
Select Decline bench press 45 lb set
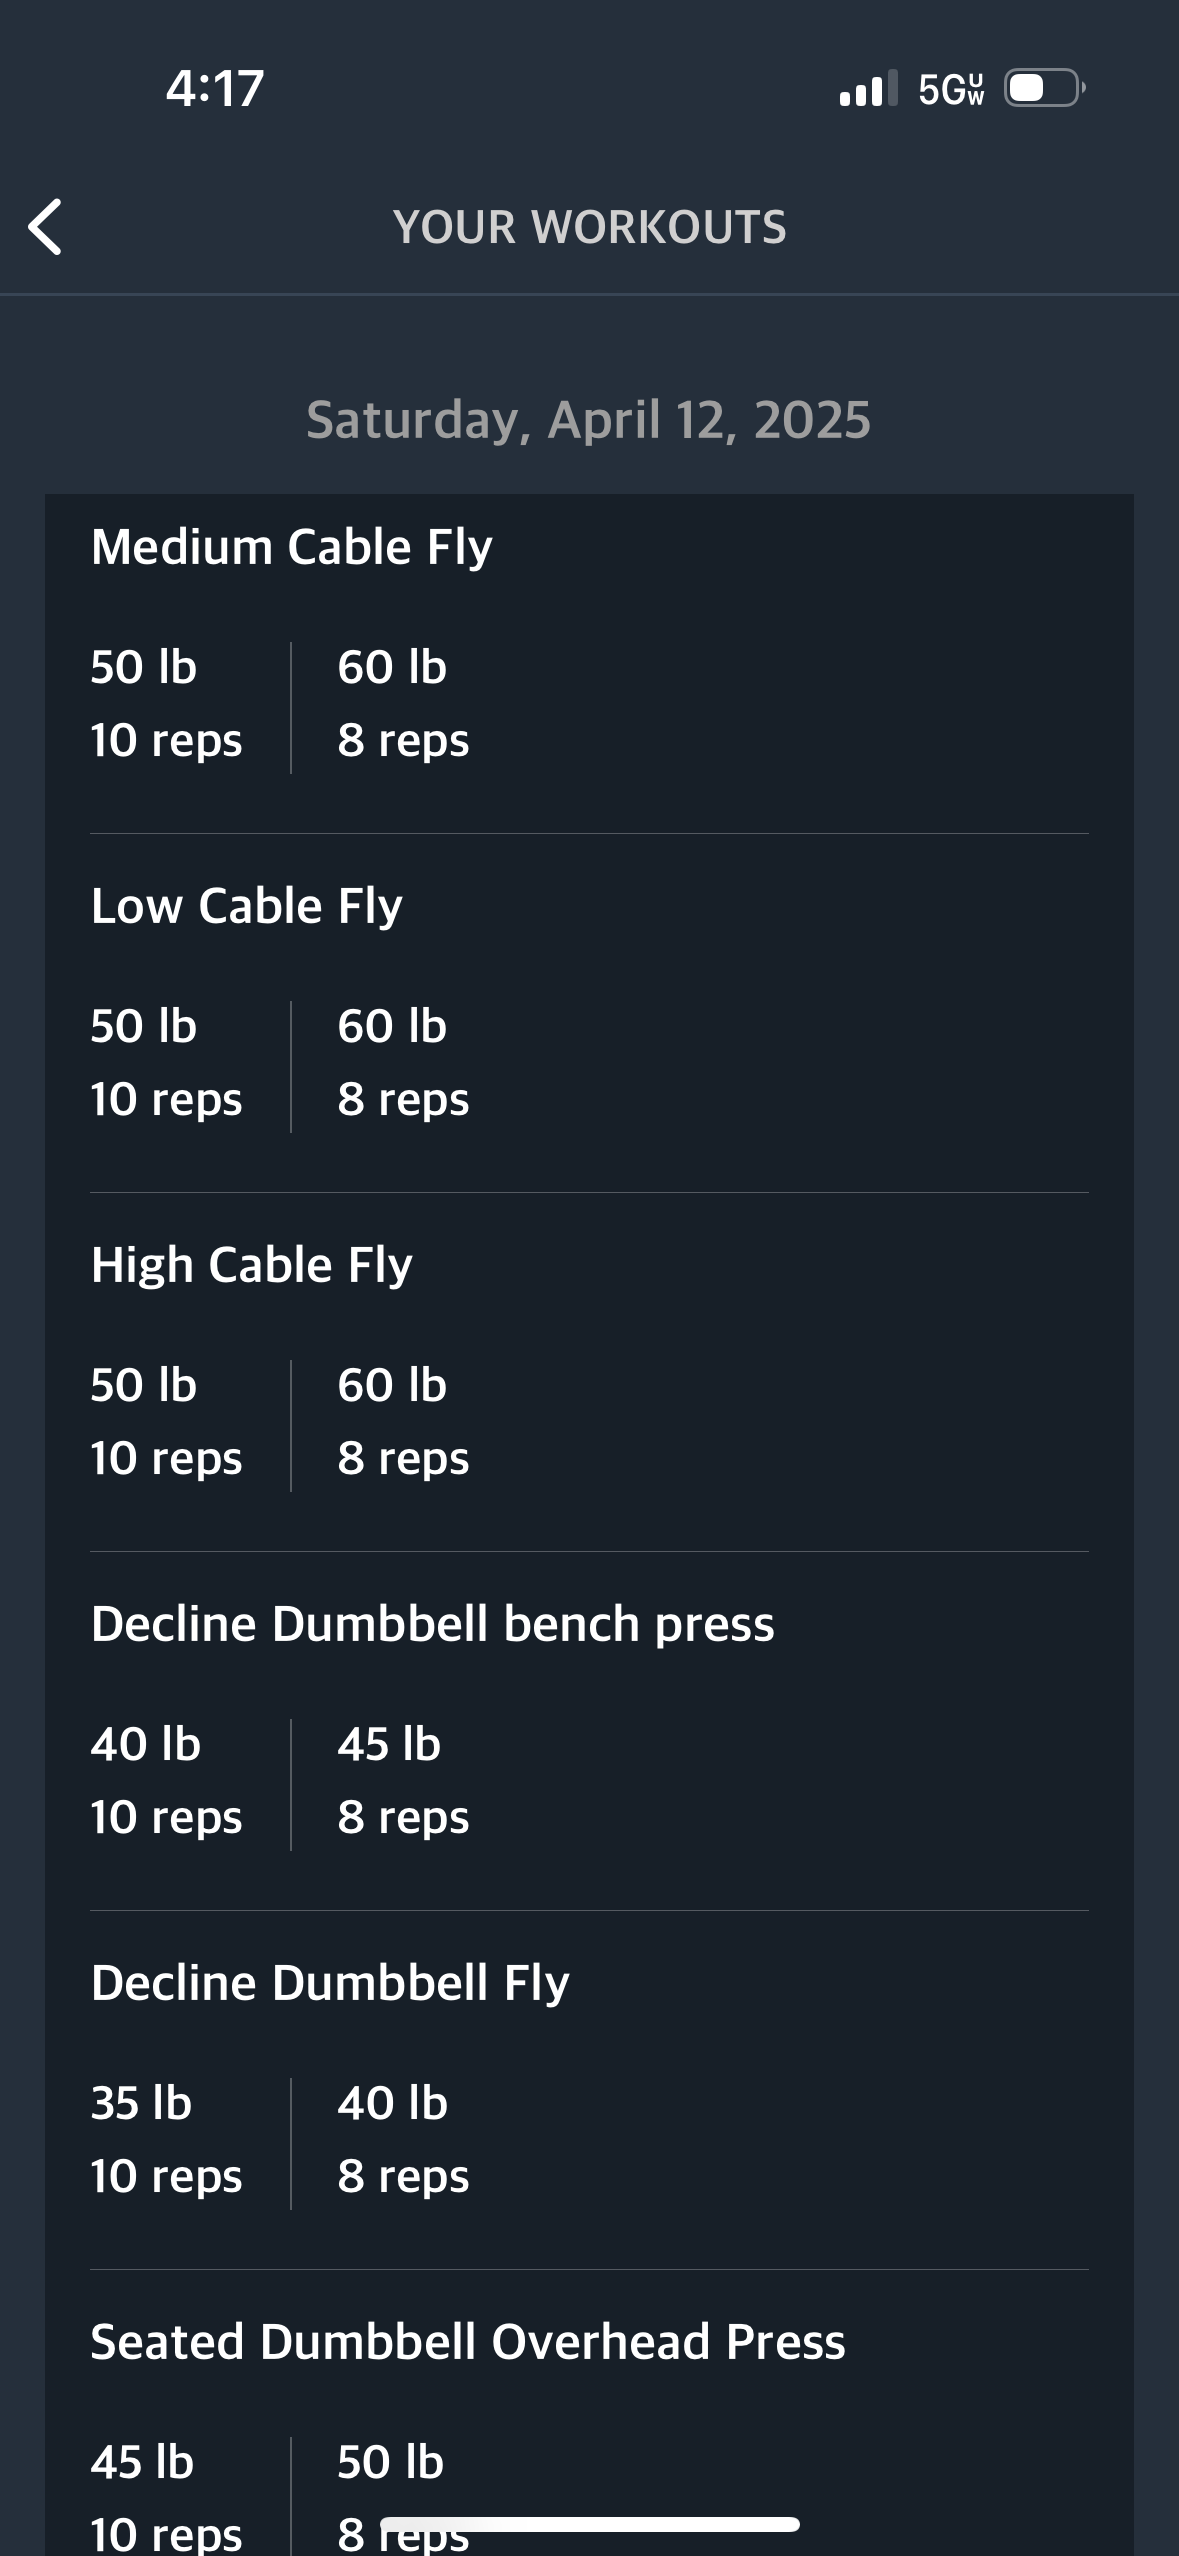point(403,1781)
